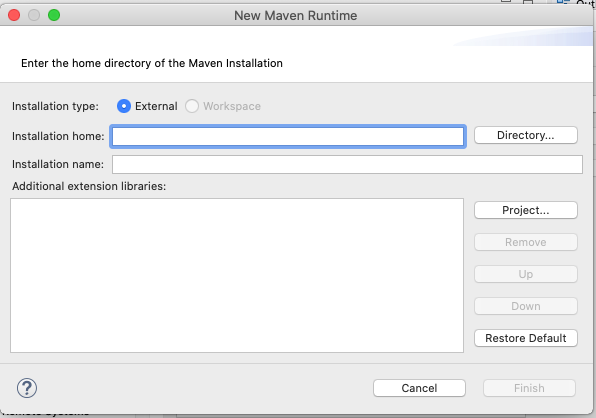Cancel the New Maven Runtime dialog
This screenshot has width=596, height=418.
[x=419, y=388]
